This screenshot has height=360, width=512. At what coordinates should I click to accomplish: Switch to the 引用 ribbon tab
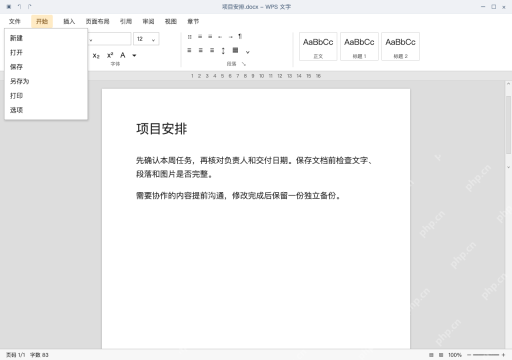coord(126,21)
